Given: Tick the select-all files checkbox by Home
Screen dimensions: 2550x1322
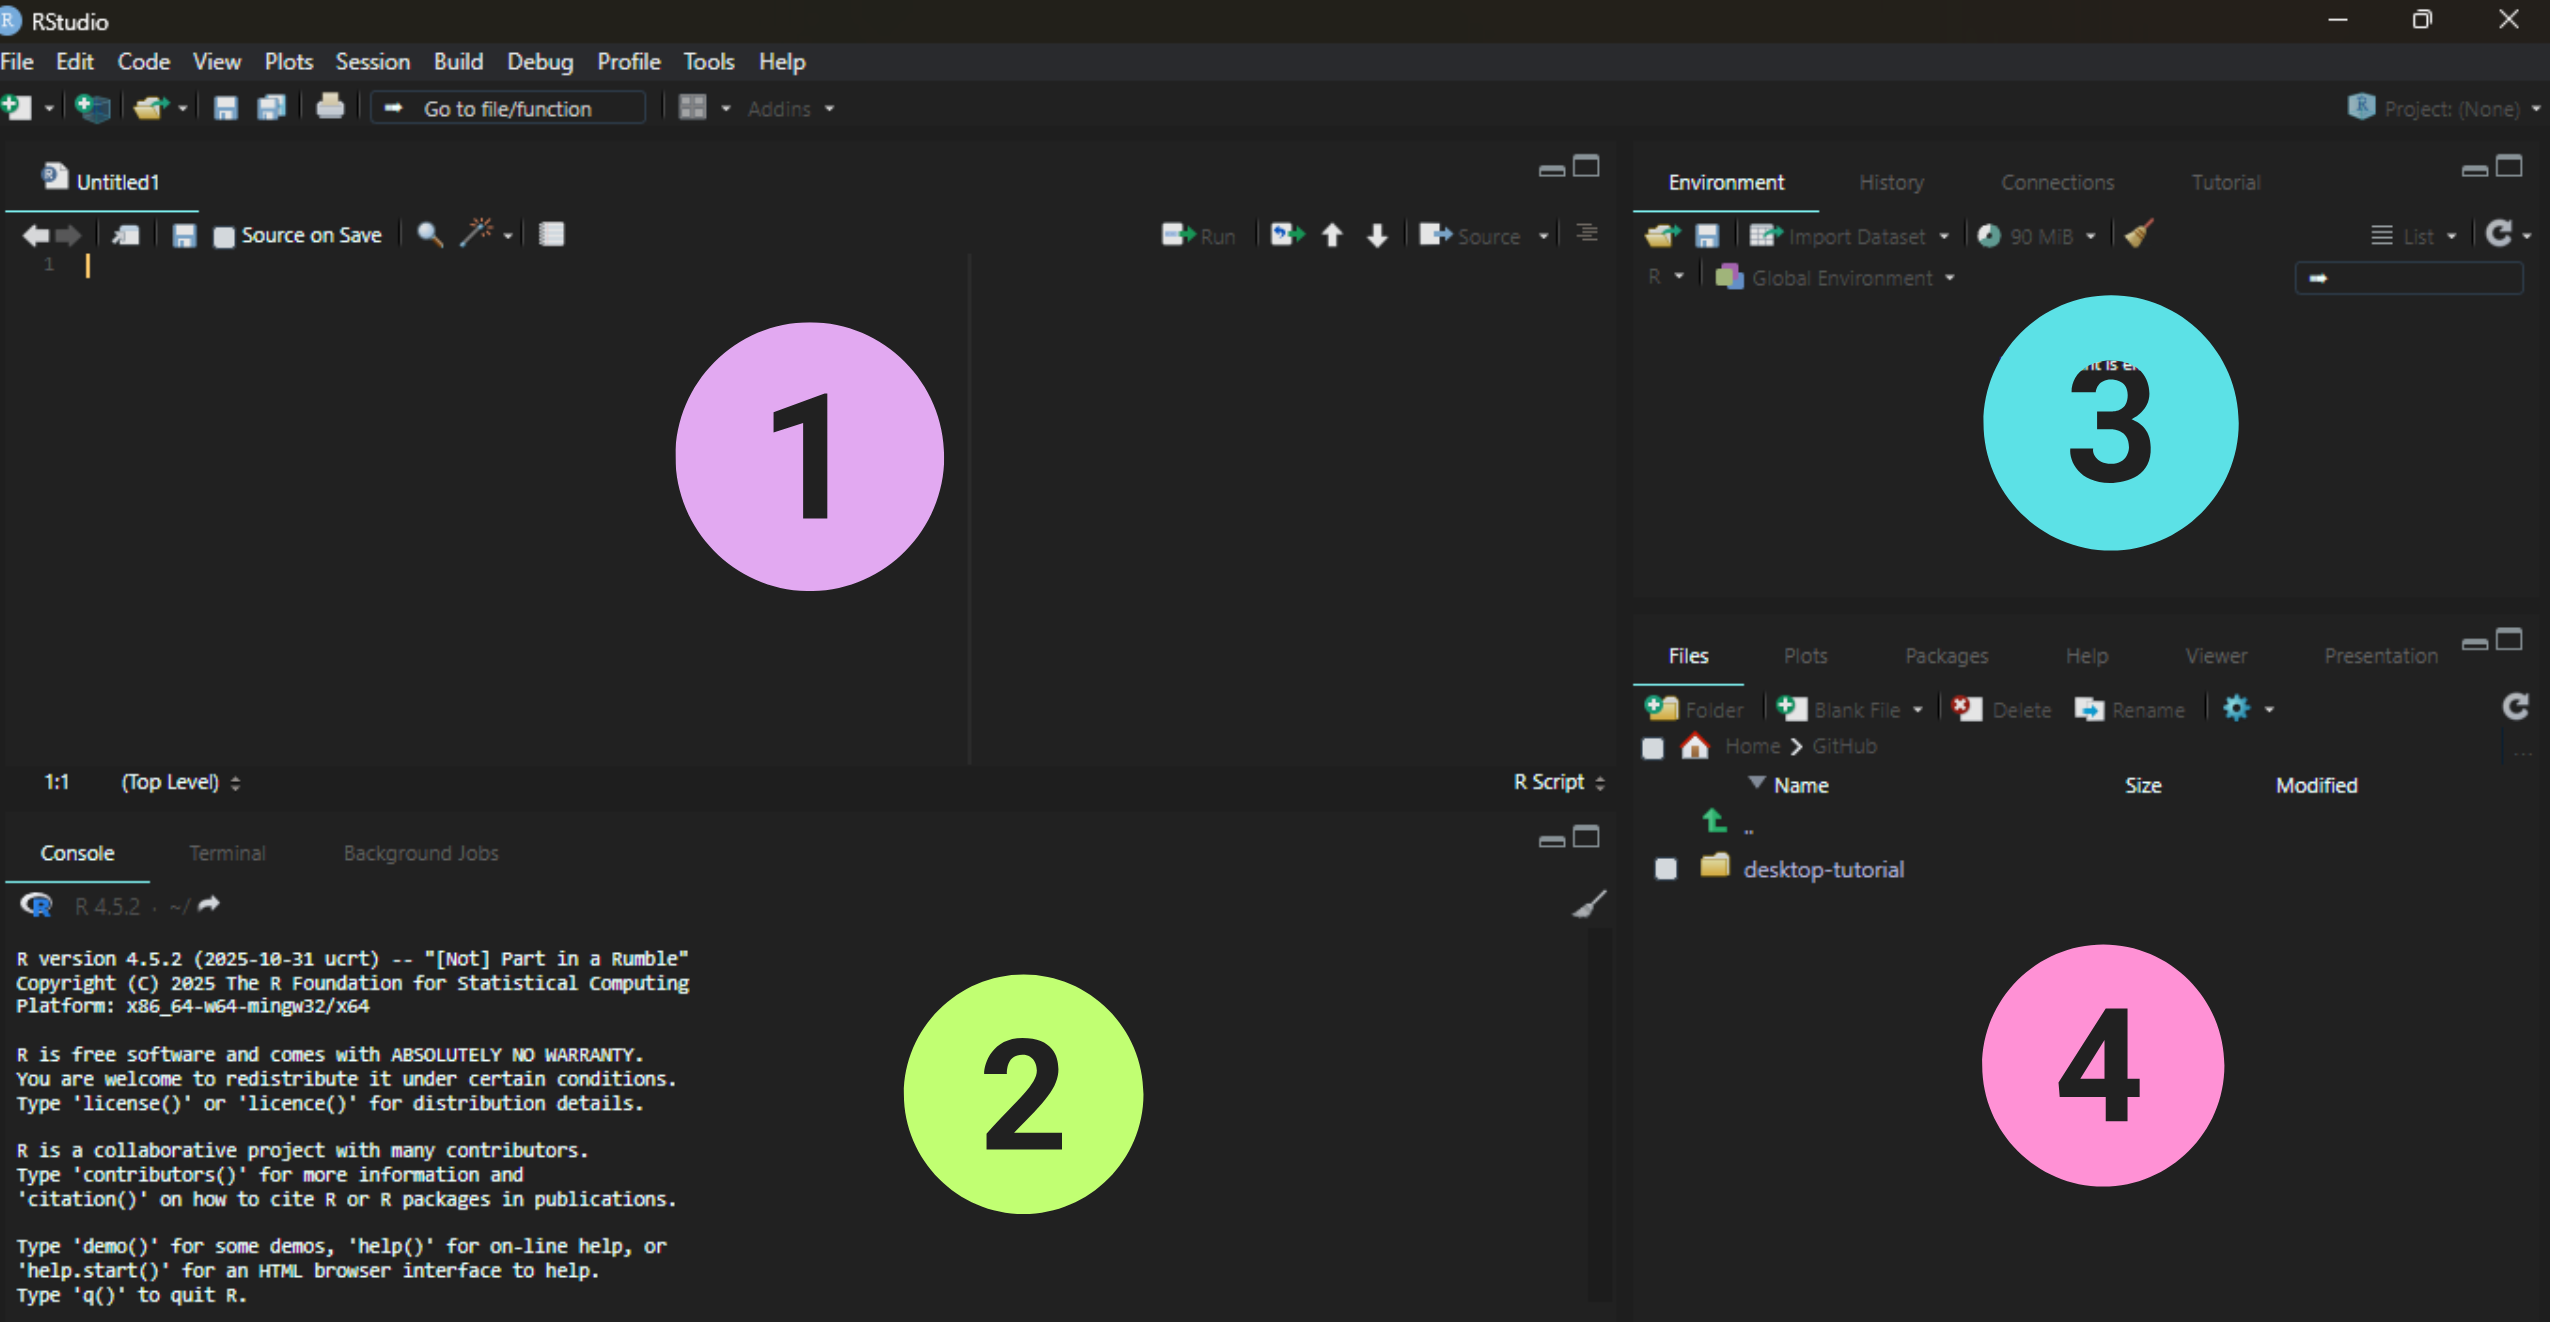Looking at the screenshot, I should [1653, 747].
